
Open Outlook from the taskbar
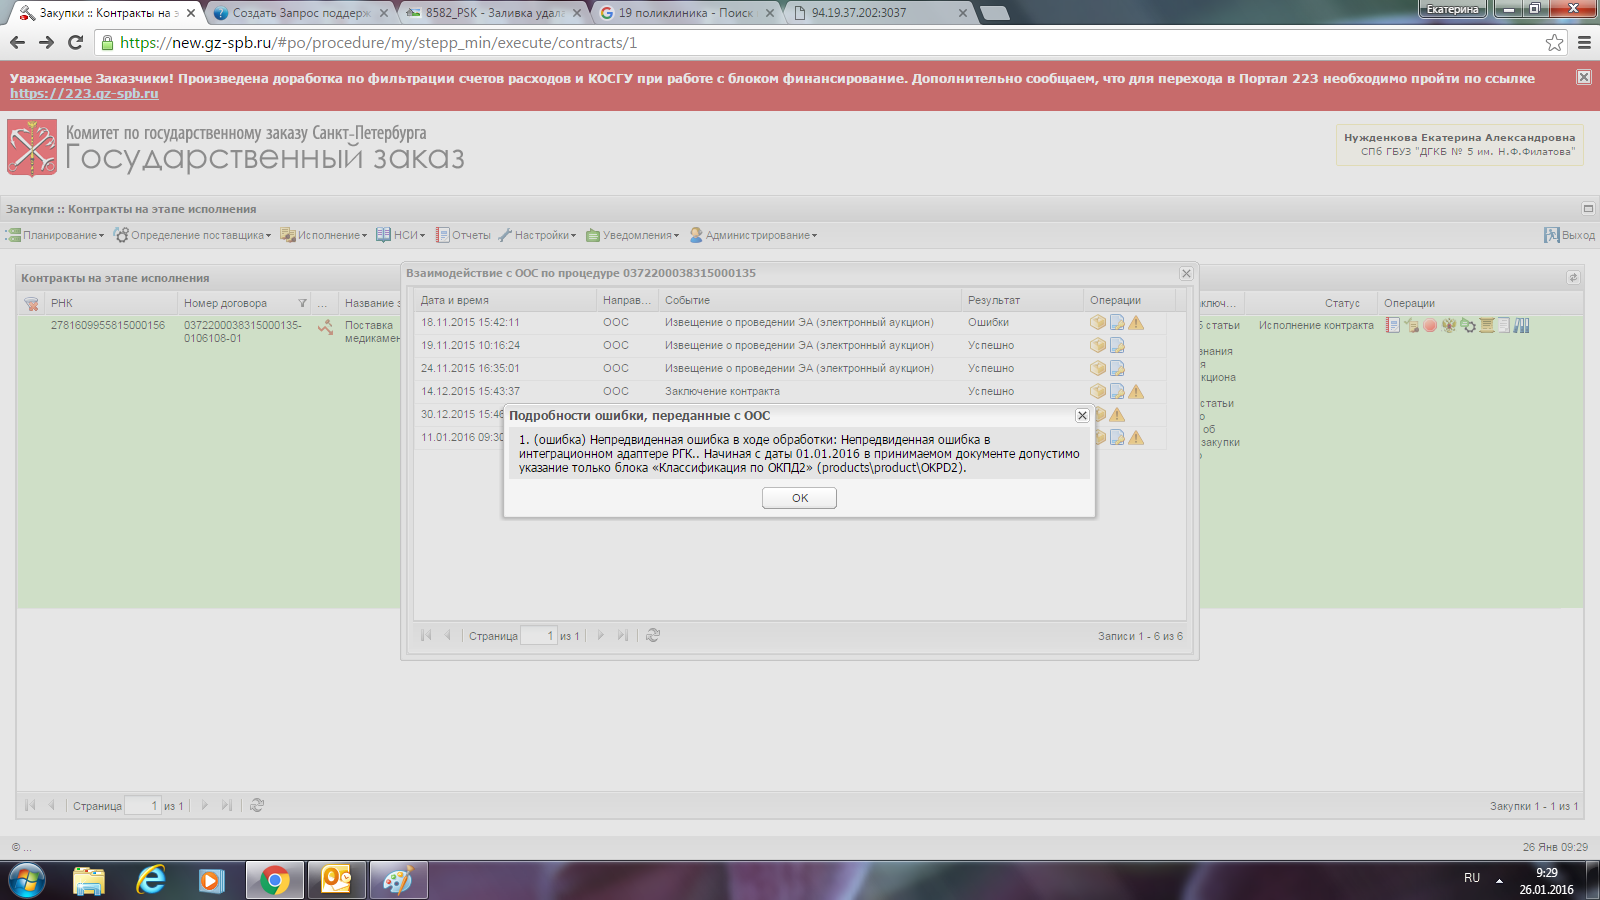[x=336, y=880]
